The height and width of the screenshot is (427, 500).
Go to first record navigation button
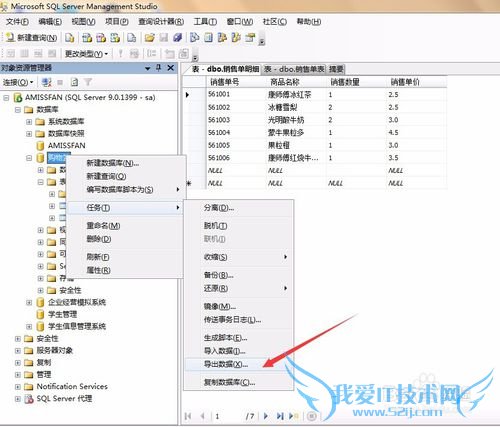point(188,416)
